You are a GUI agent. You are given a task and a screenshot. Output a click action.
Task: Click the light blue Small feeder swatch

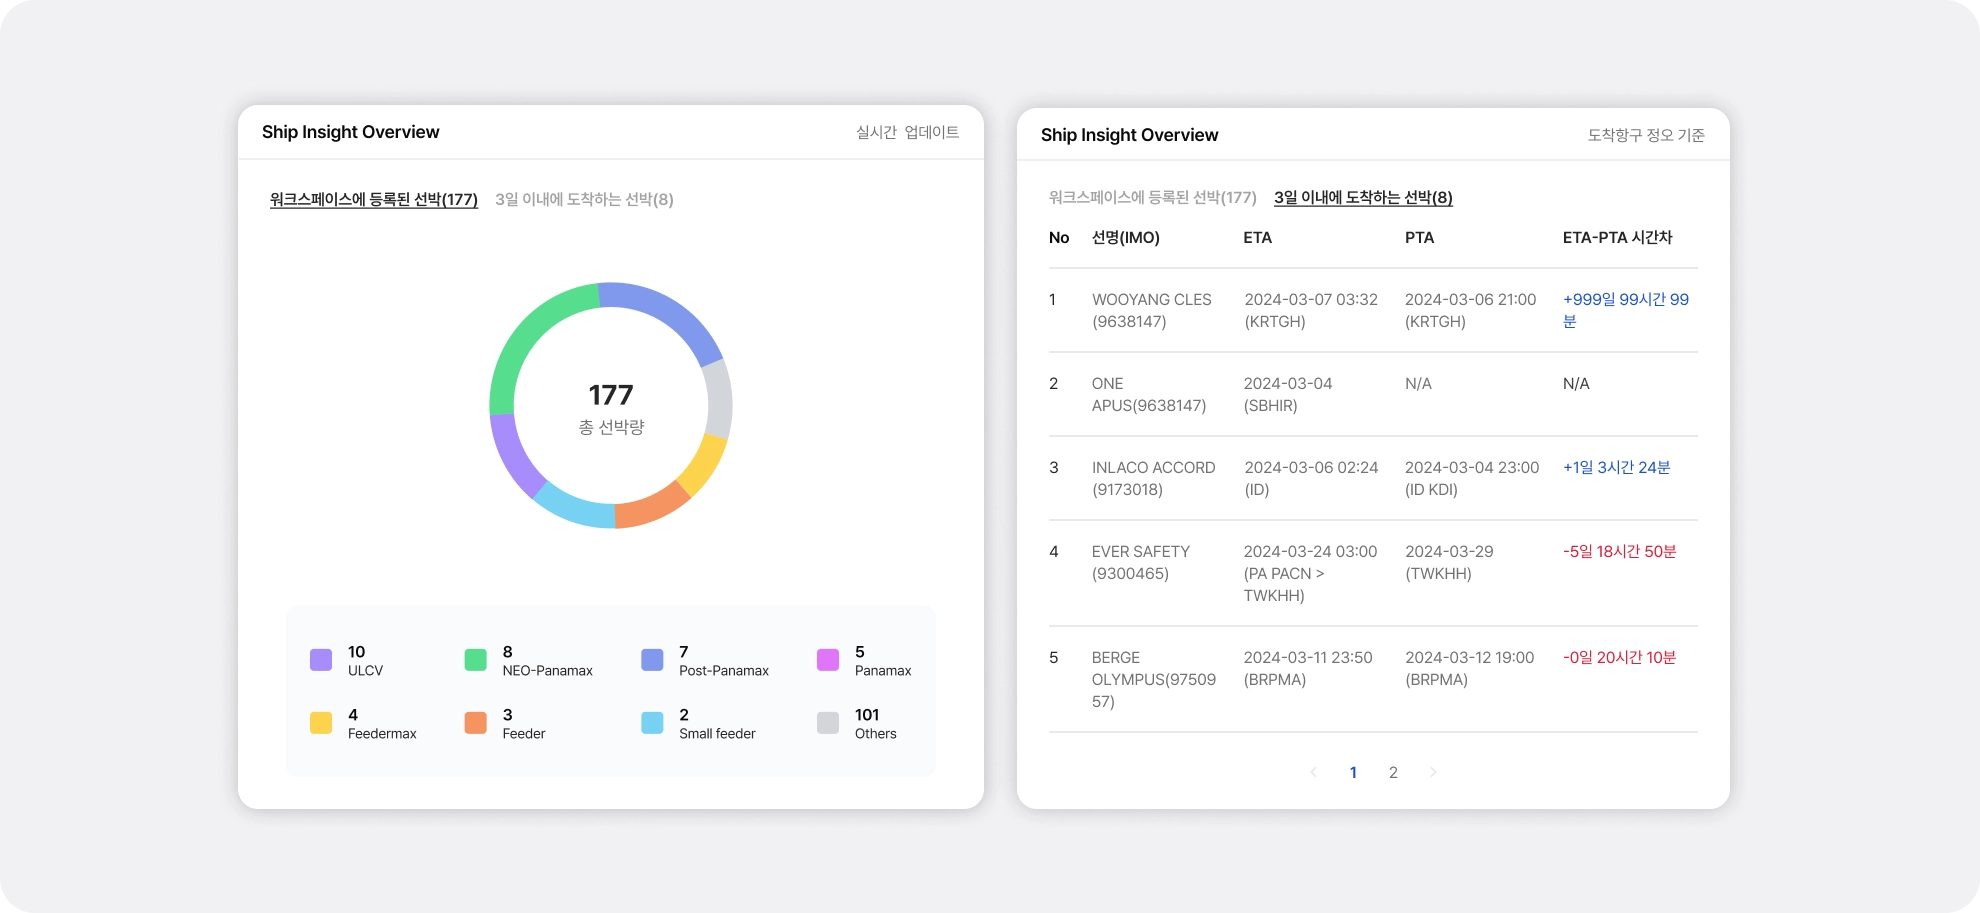652,723
